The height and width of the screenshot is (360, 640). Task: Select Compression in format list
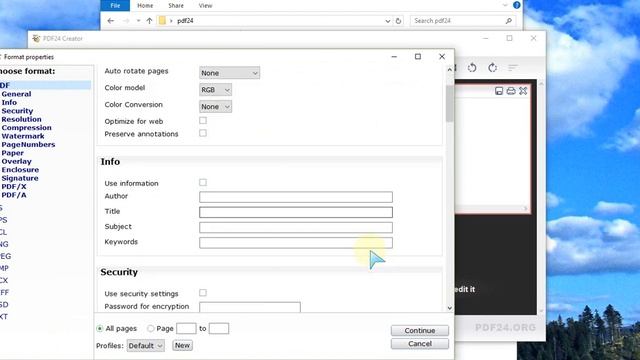(27, 128)
